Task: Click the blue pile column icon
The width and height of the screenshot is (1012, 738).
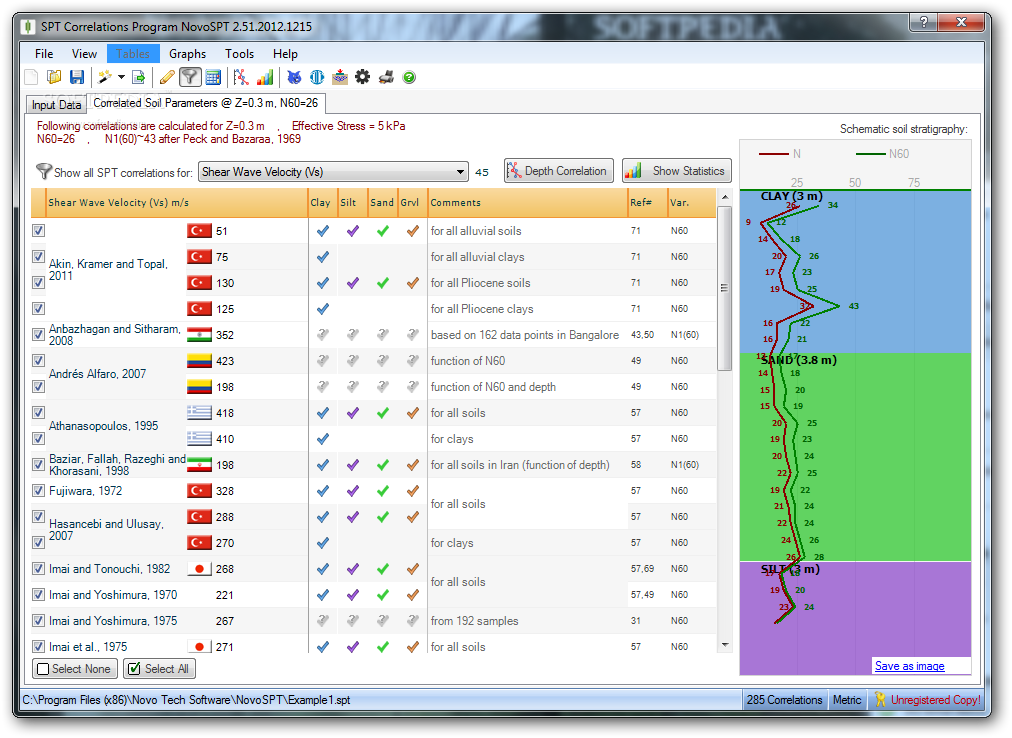Action: click(317, 77)
